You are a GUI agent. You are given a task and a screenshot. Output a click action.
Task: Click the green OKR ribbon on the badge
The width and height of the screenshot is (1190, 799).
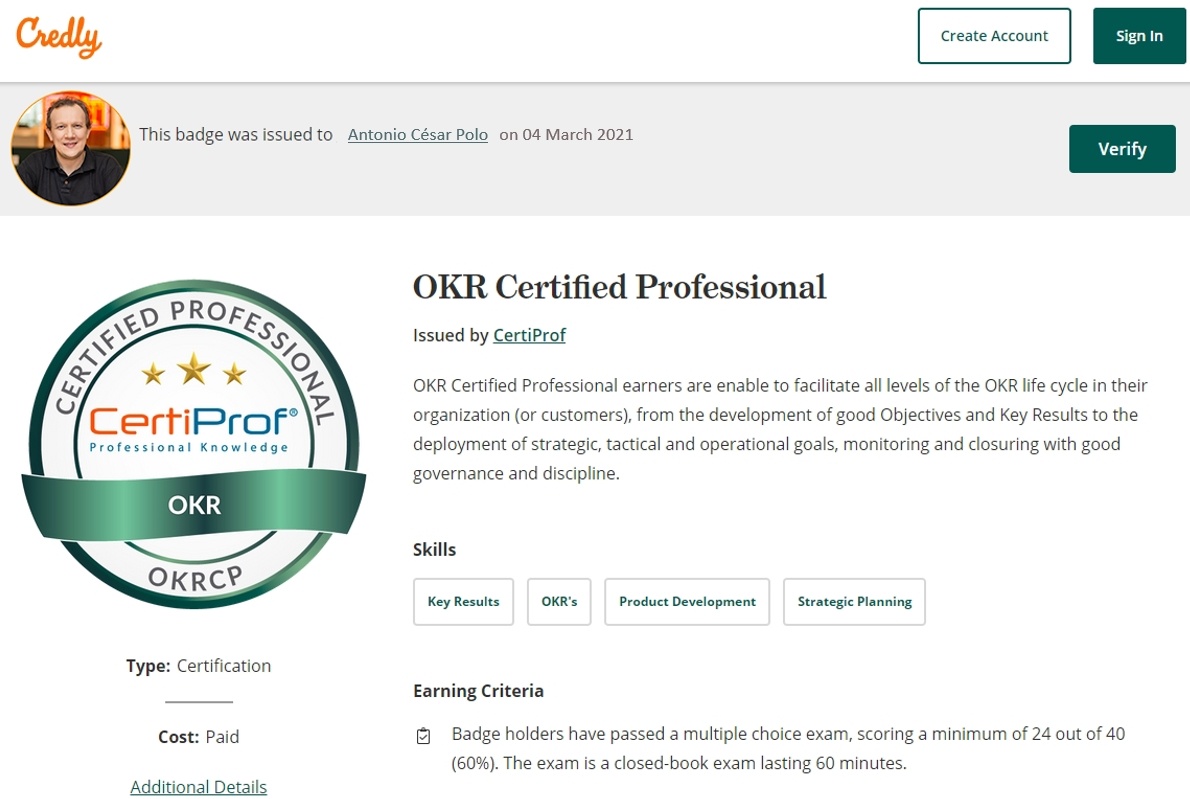194,504
